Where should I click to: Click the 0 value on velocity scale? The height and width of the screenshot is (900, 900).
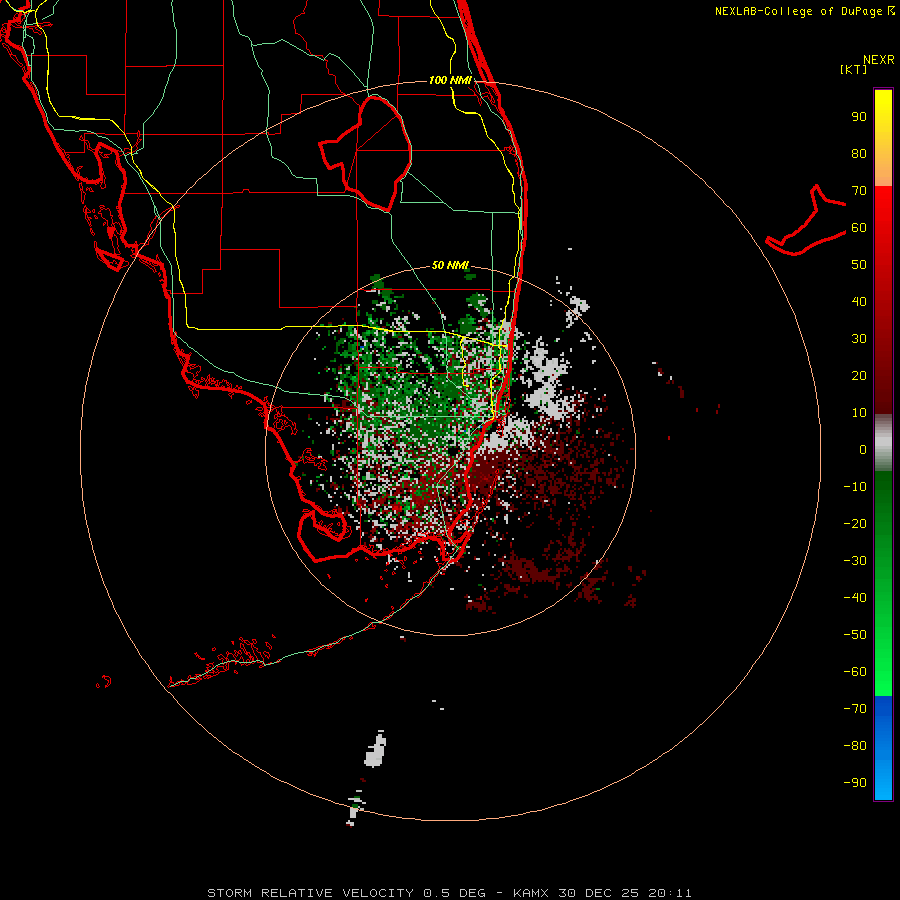[x=863, y=449]
